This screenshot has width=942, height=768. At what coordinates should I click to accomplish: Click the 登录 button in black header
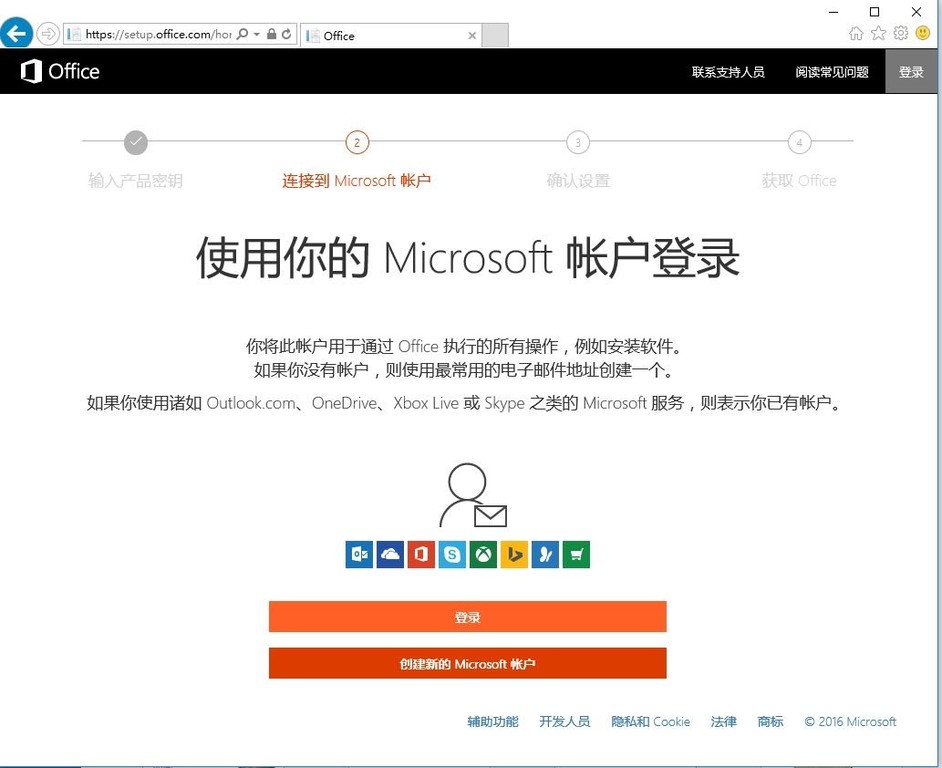click(911, 72)
